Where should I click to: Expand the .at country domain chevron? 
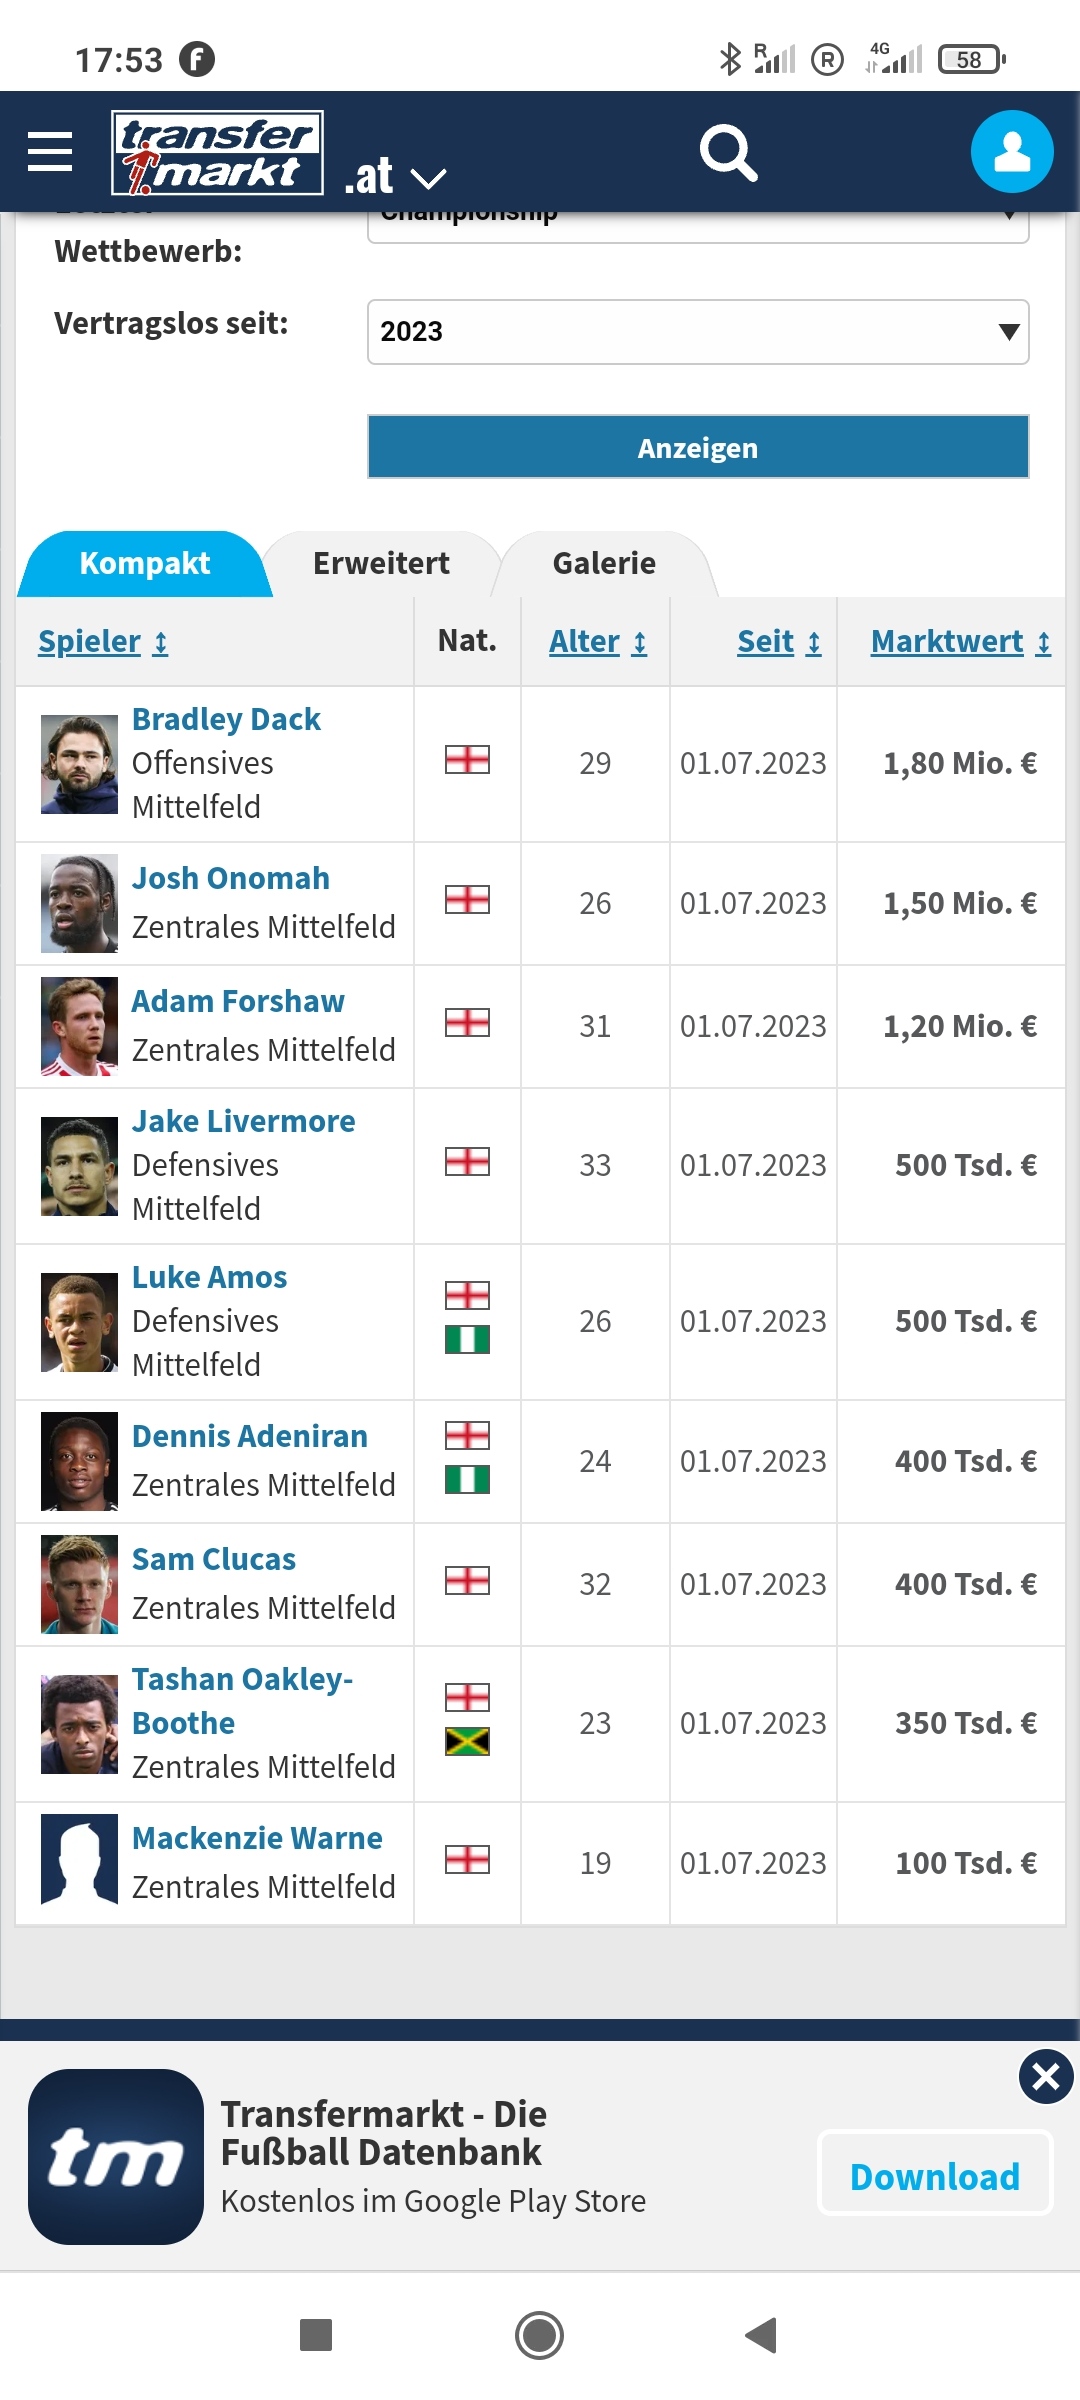pos(428,179)
